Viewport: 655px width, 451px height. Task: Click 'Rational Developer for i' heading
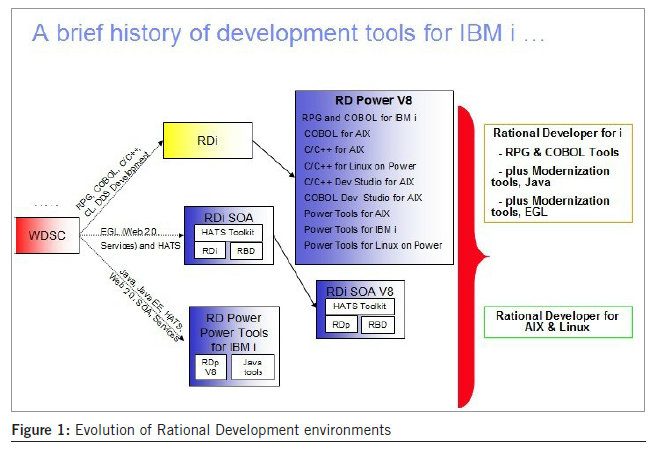click(x=557, y=133)
